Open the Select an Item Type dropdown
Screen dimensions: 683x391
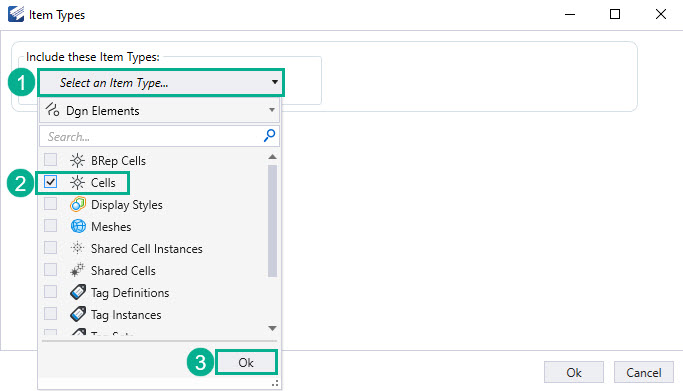(x=161, y=82)
